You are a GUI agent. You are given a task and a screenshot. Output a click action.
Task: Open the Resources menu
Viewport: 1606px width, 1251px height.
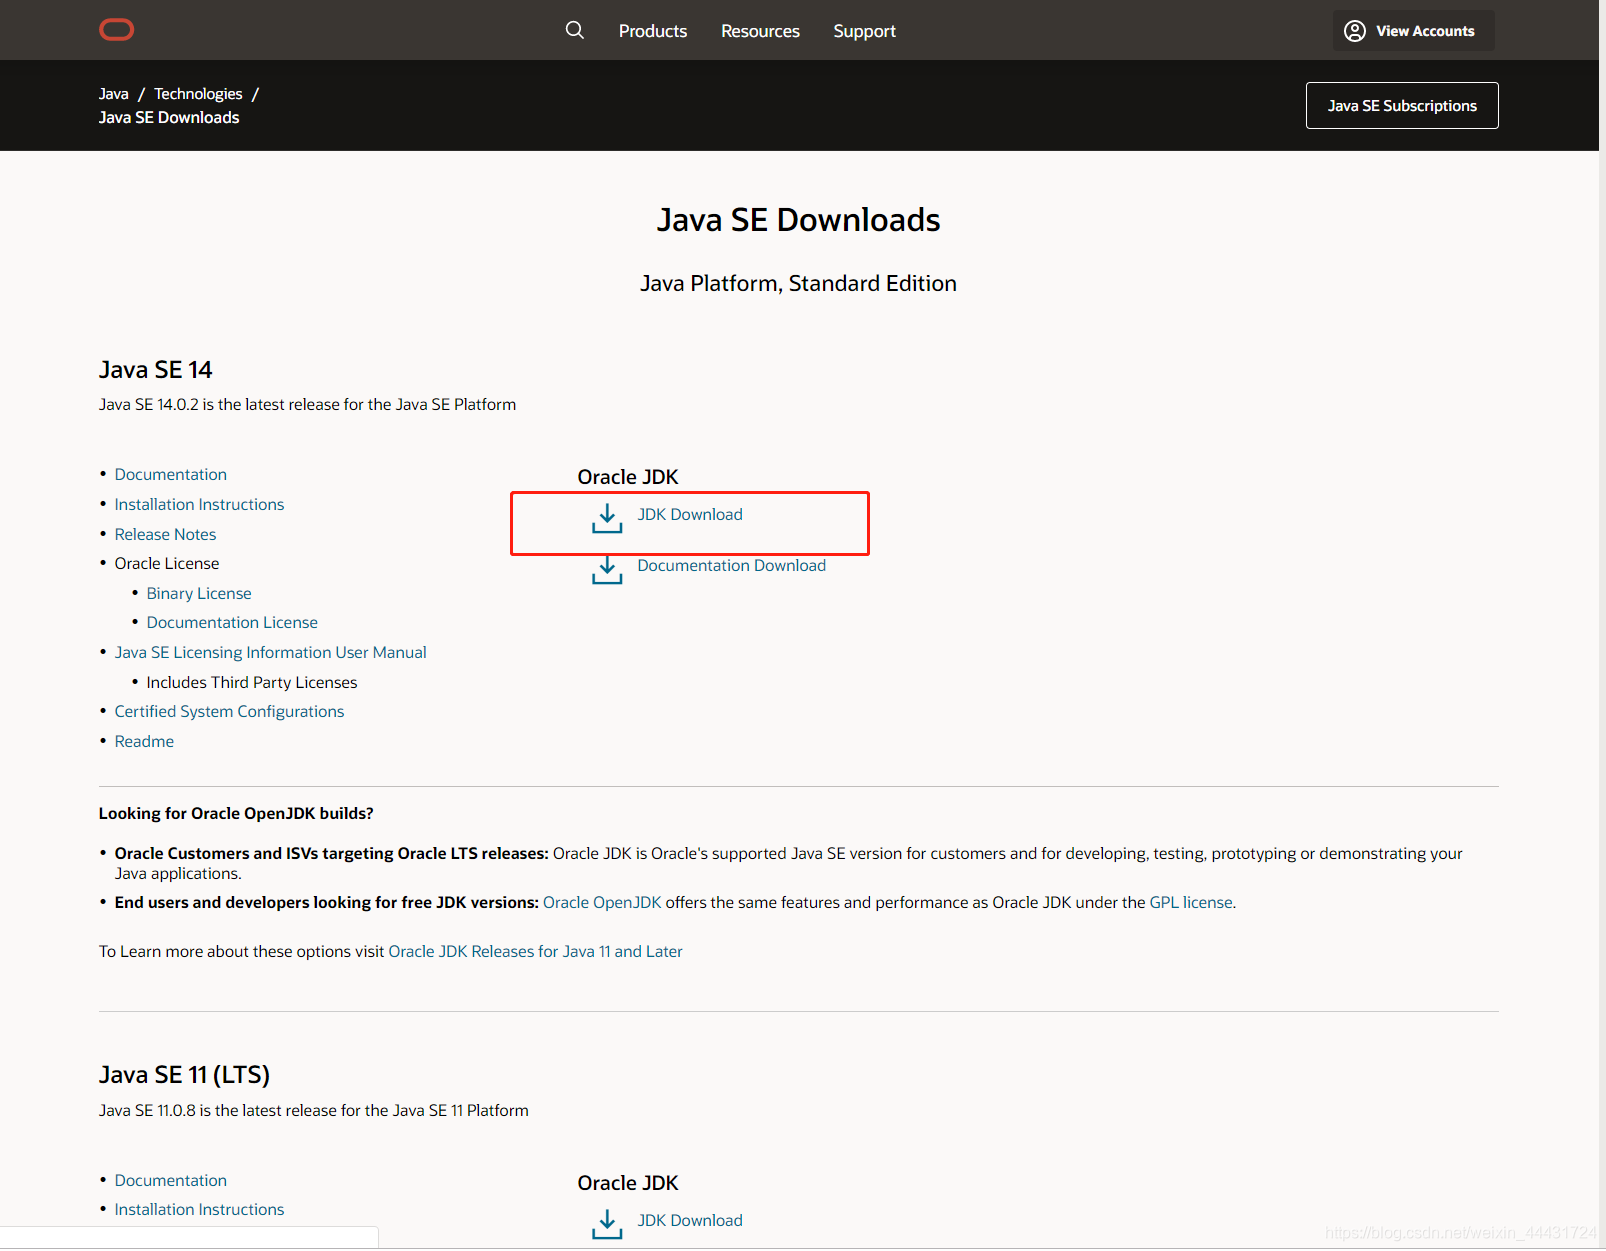[x=760, y=30]
